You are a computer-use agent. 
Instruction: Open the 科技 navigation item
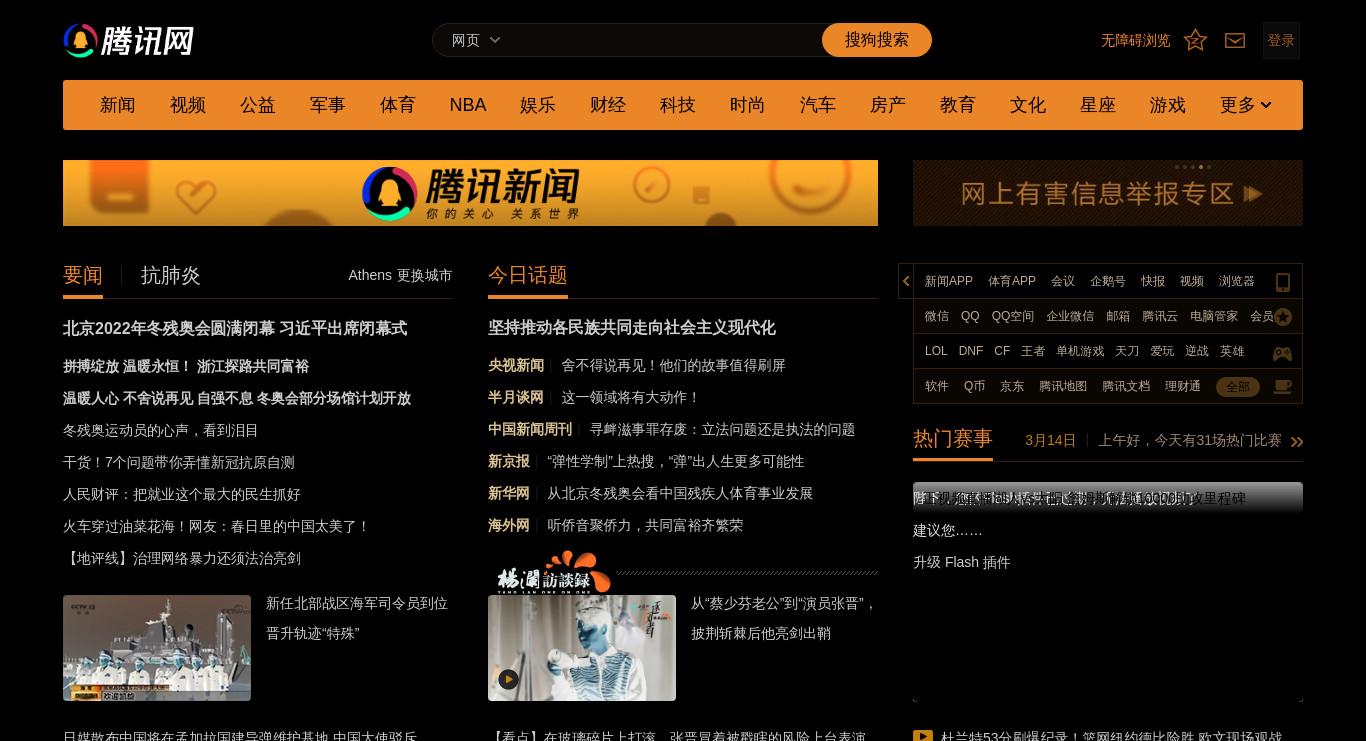point(678,105)
